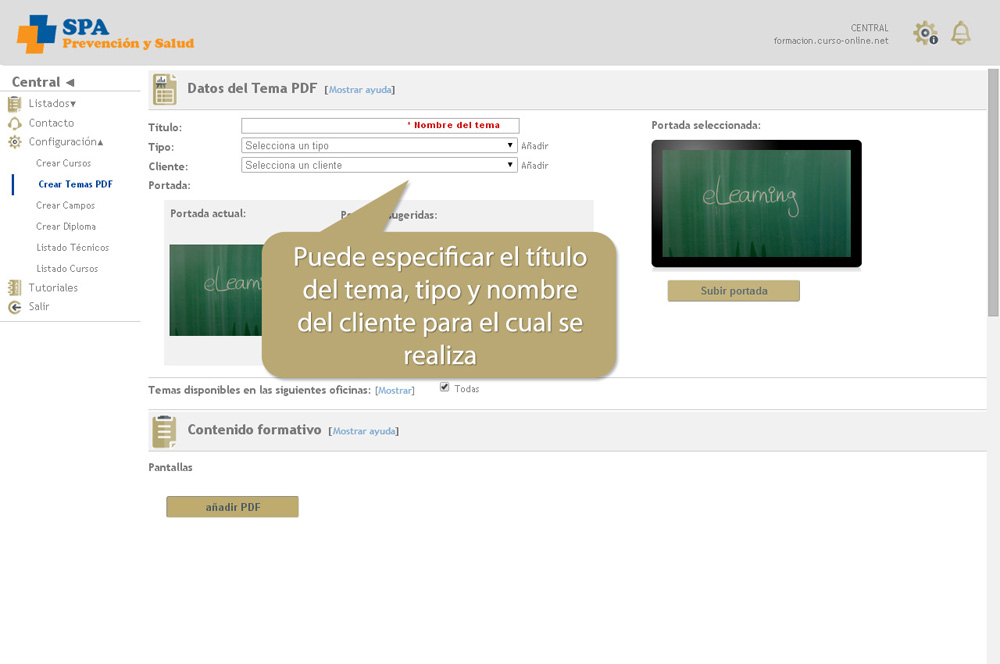Click the SPA Prevención y Salud logo

pyautogui.click(x=106, y=34)
